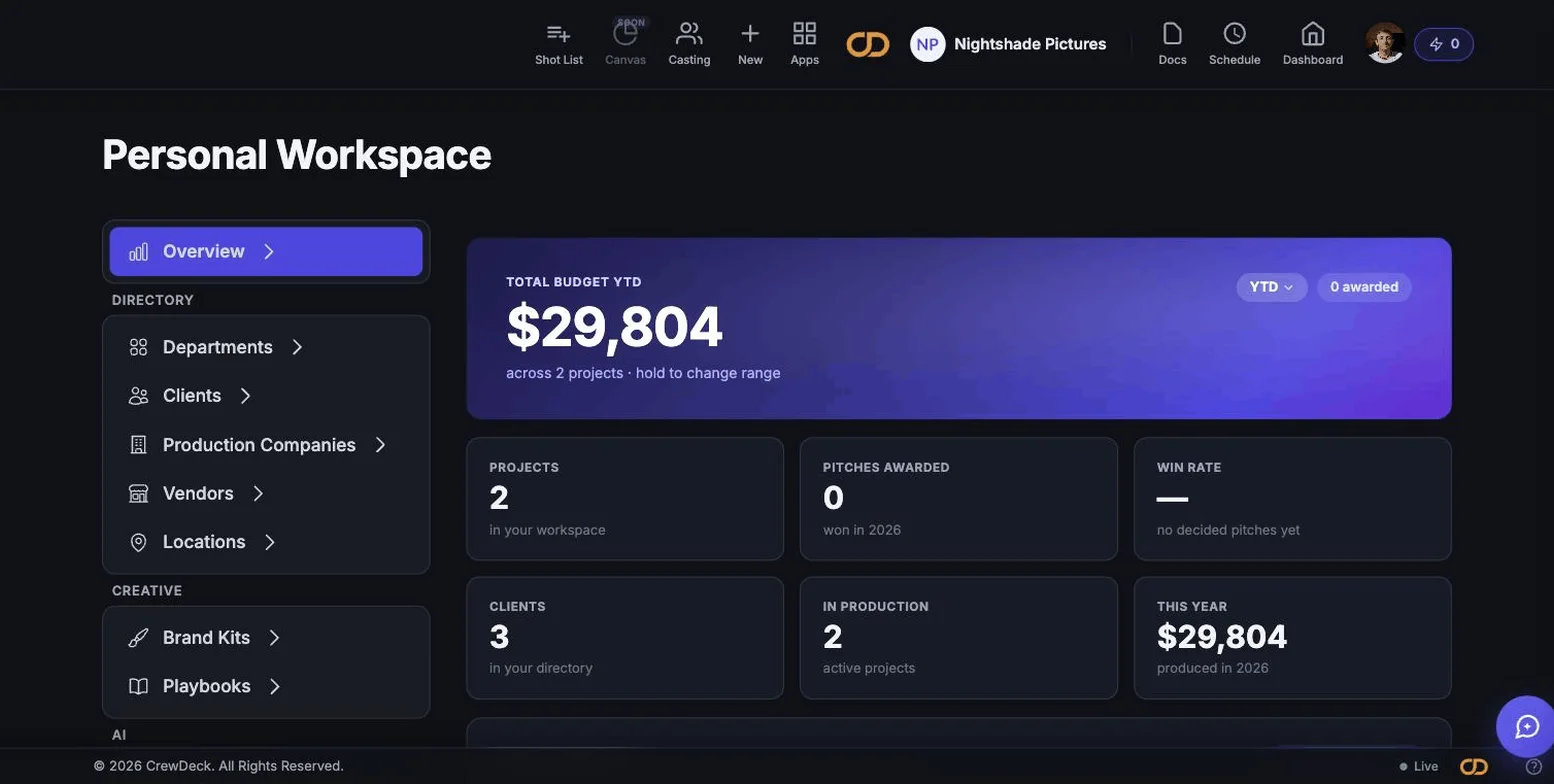Open the This Year stat card
This screenshot has height=784, width=1554.
(x=1293, y=638)
